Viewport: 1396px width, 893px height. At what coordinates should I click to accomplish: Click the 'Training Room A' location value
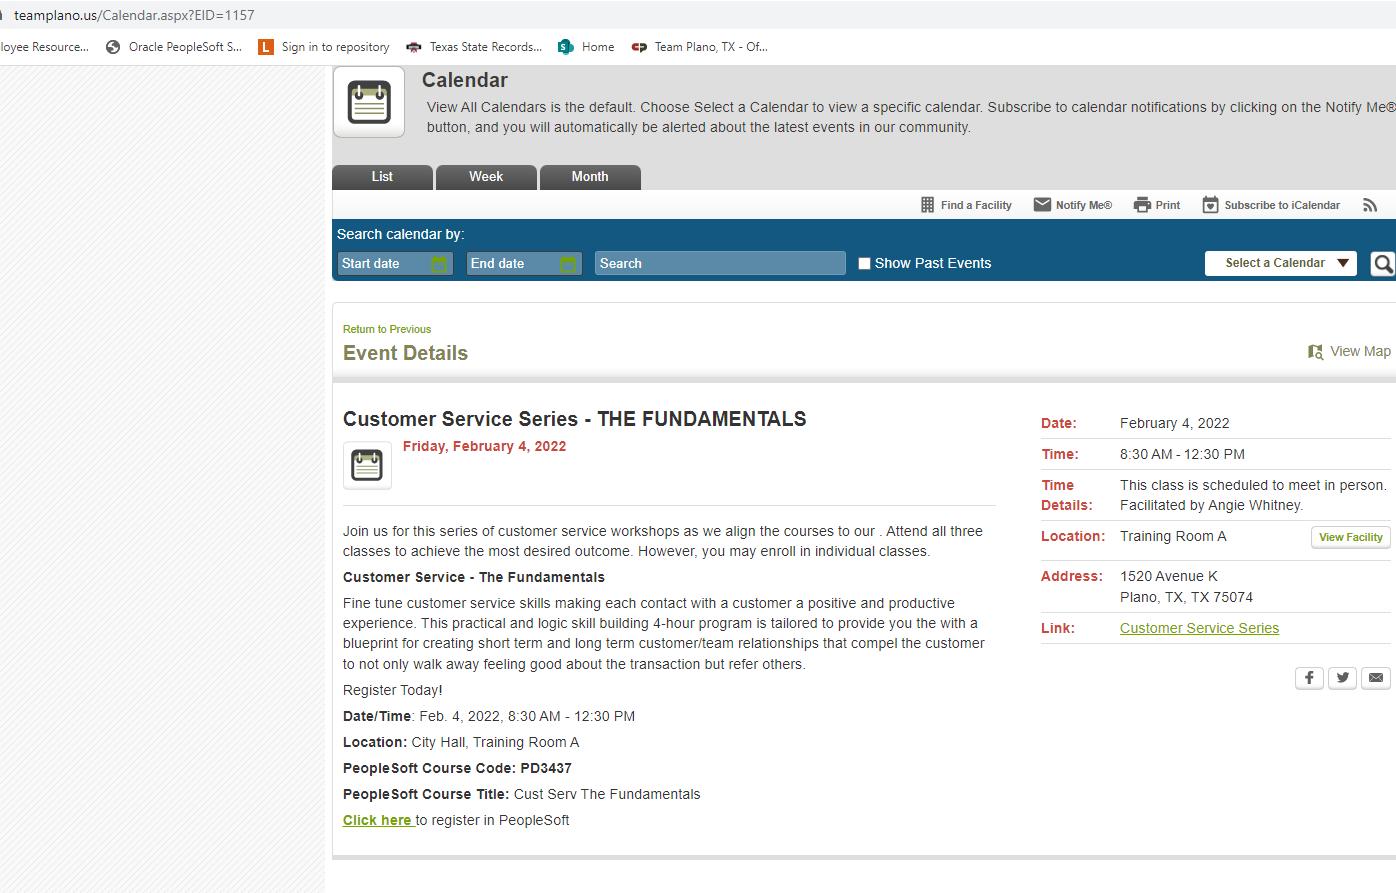tap(1173, 536)
